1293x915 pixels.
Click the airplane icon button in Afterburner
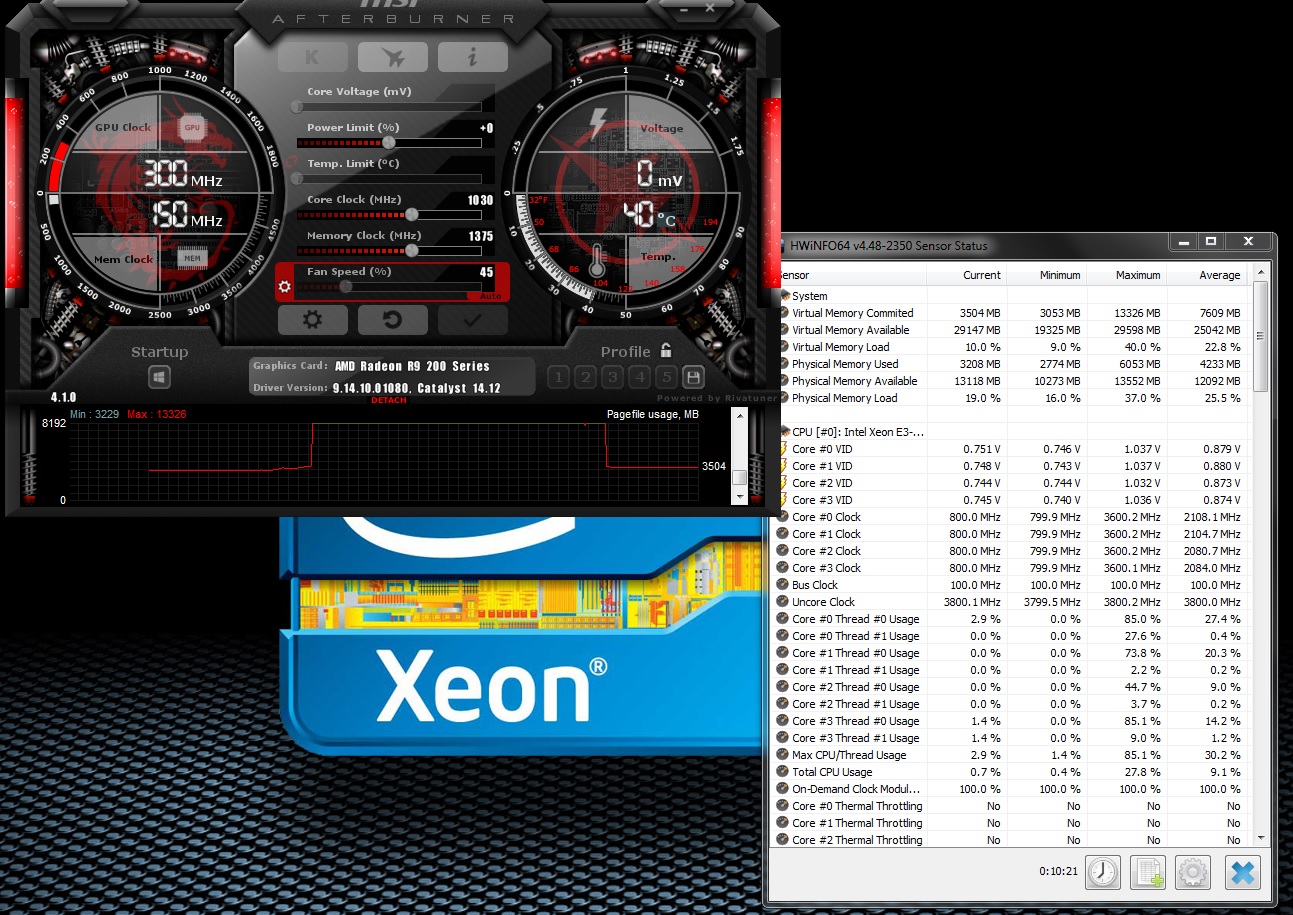pos(392,57)
